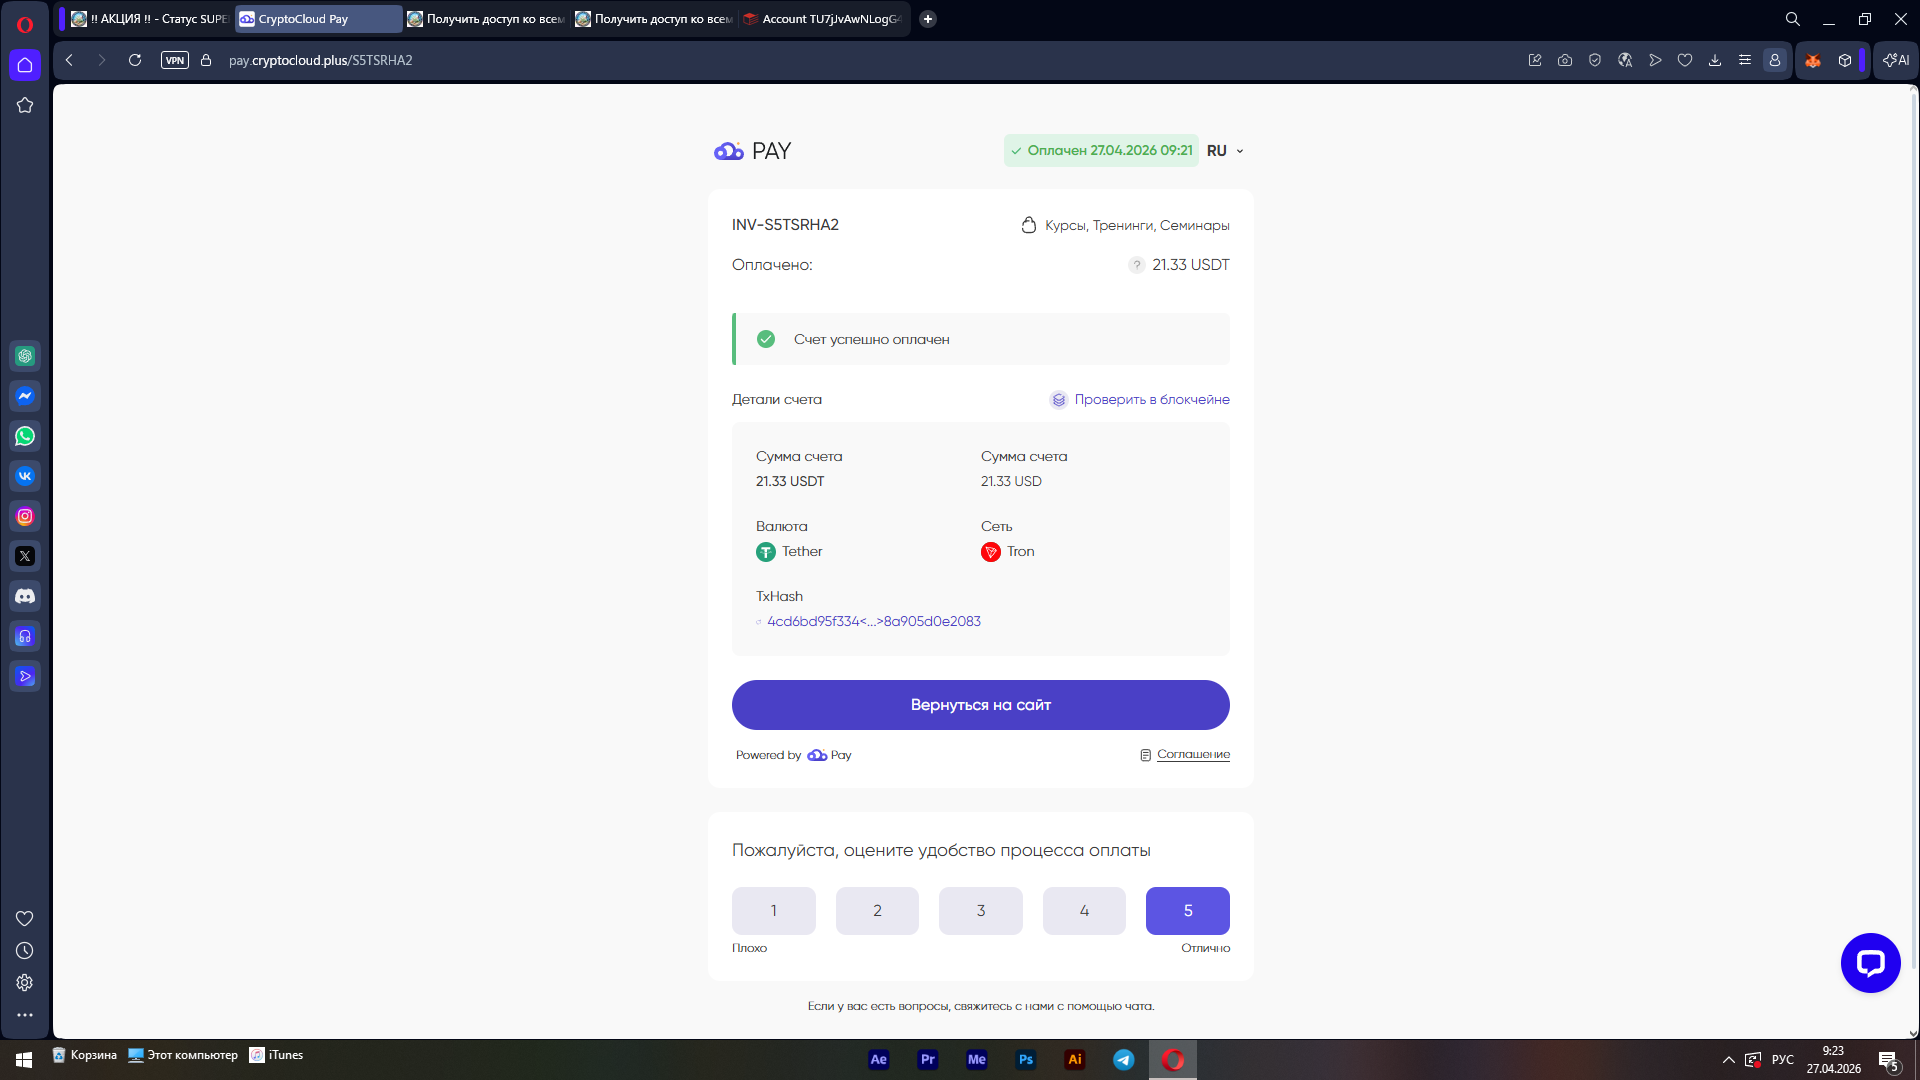Take a snapshot with the camera icon
The width and height of the screenshot is (1920, 1080).
[1565, 60]
